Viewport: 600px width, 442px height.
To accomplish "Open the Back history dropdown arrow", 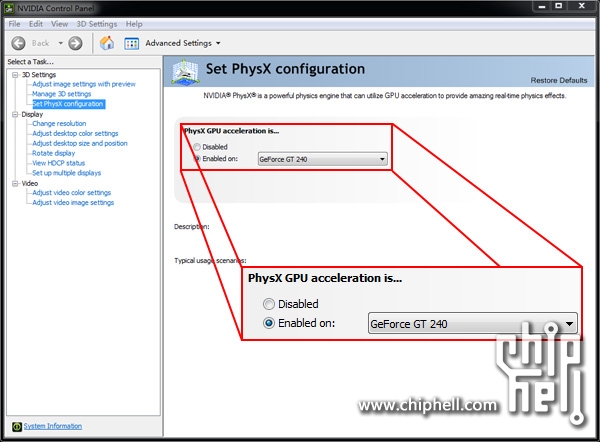I will 60,43.
